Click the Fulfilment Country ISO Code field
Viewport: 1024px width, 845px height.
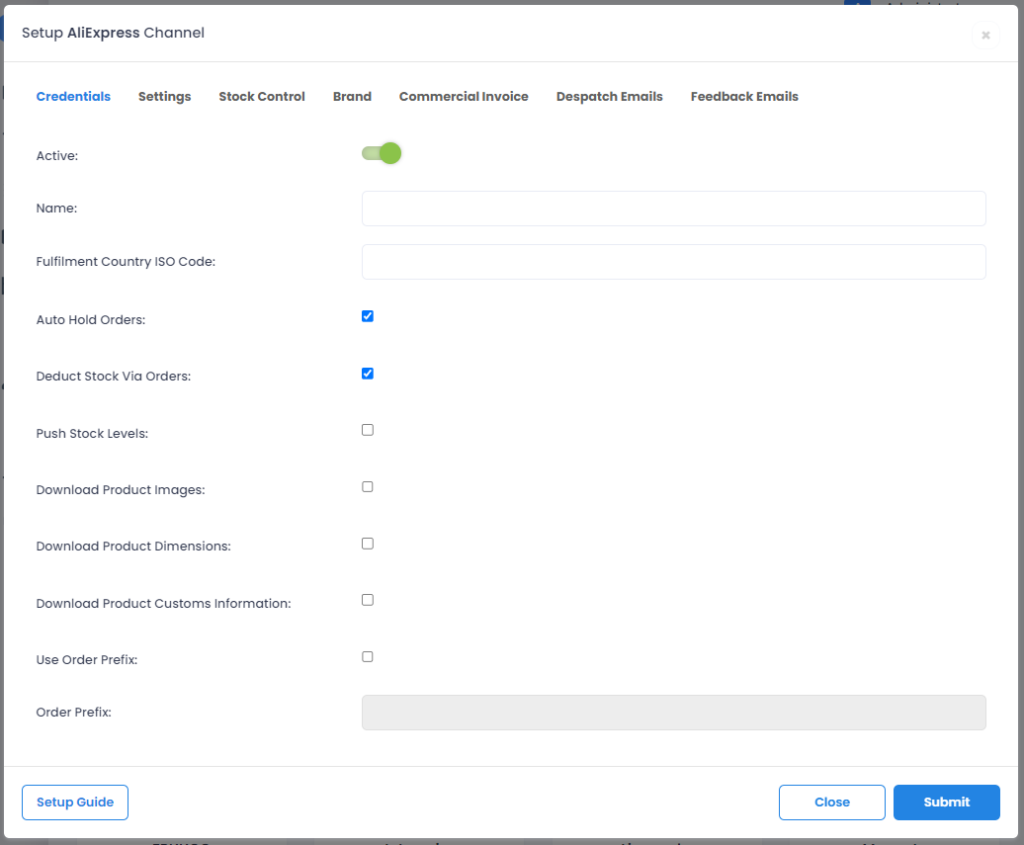click(674, 262)
